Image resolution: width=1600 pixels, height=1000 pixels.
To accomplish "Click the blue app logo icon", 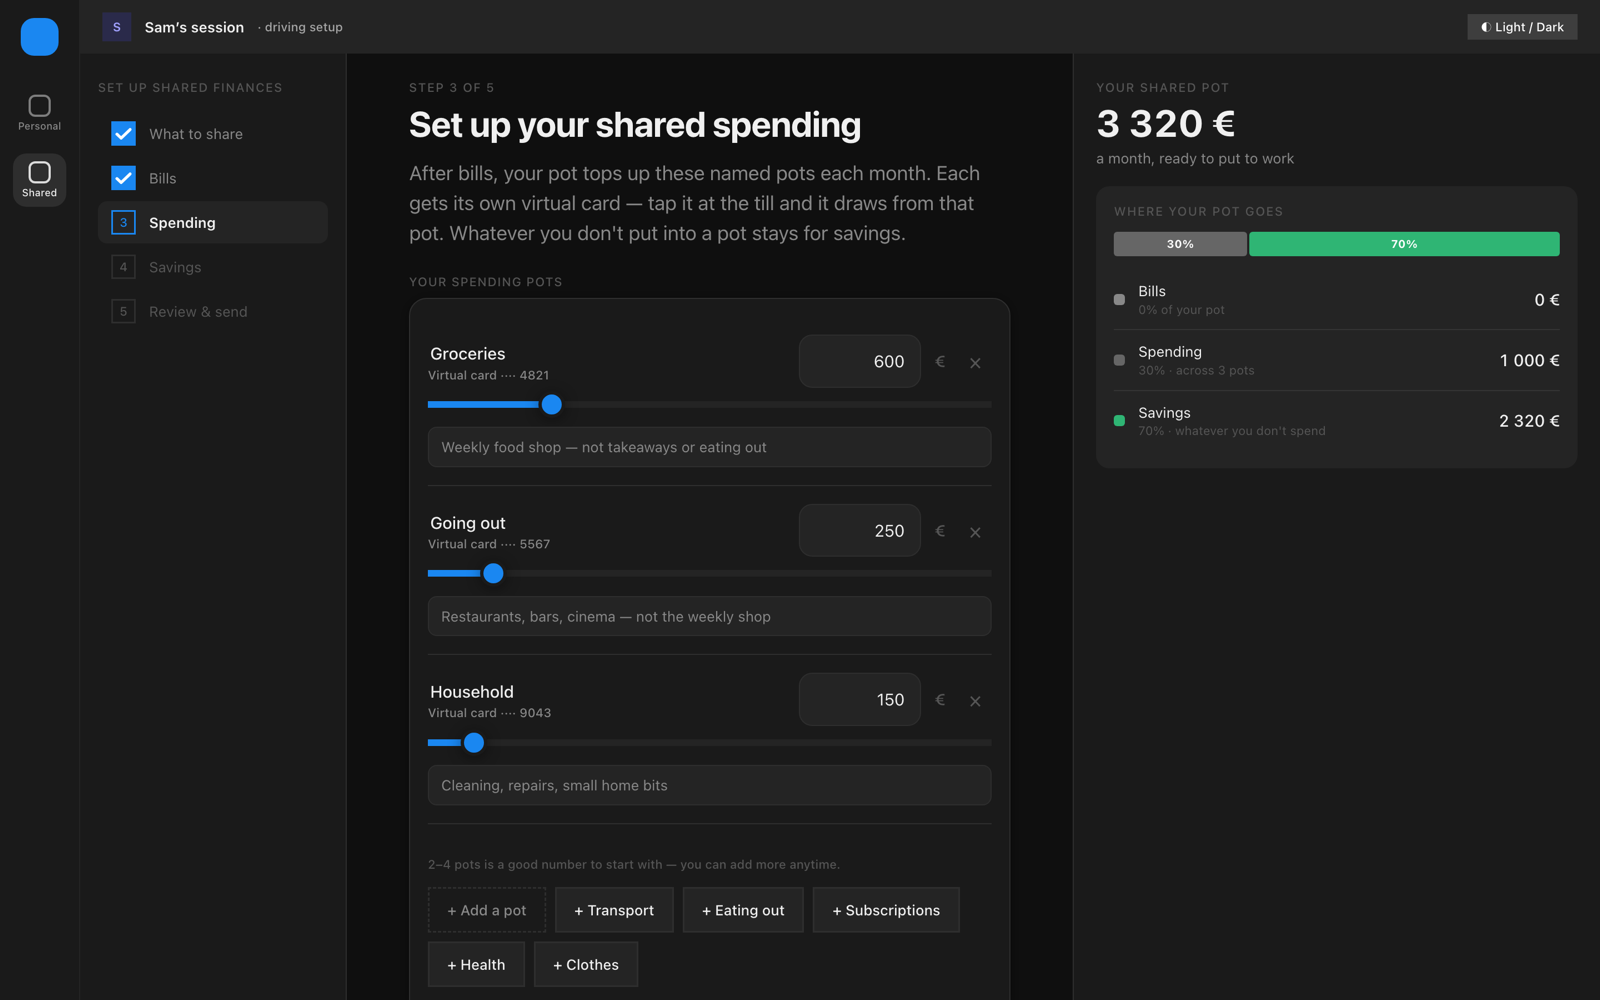I will (x=39, y=37).
